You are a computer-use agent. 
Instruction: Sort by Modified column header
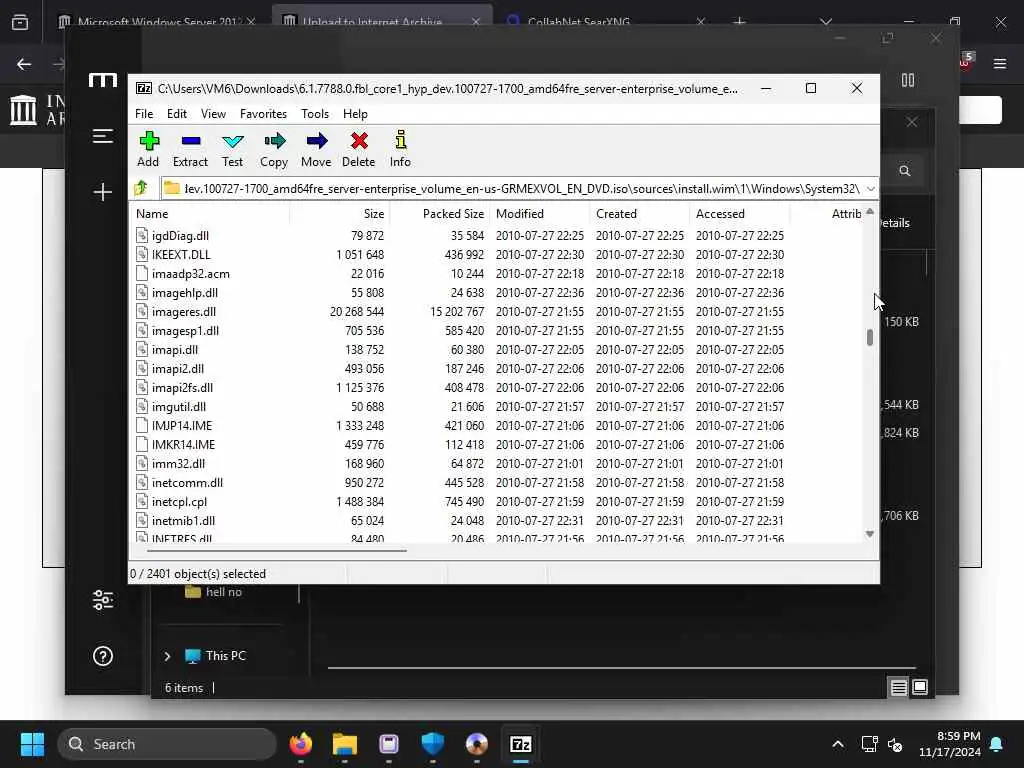pos(540,214)
